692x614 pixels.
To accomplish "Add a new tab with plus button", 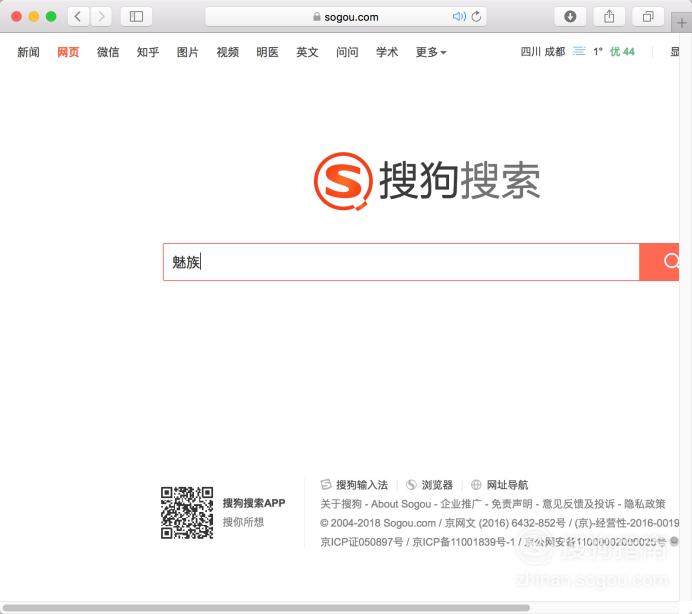I will click(681, 23).
